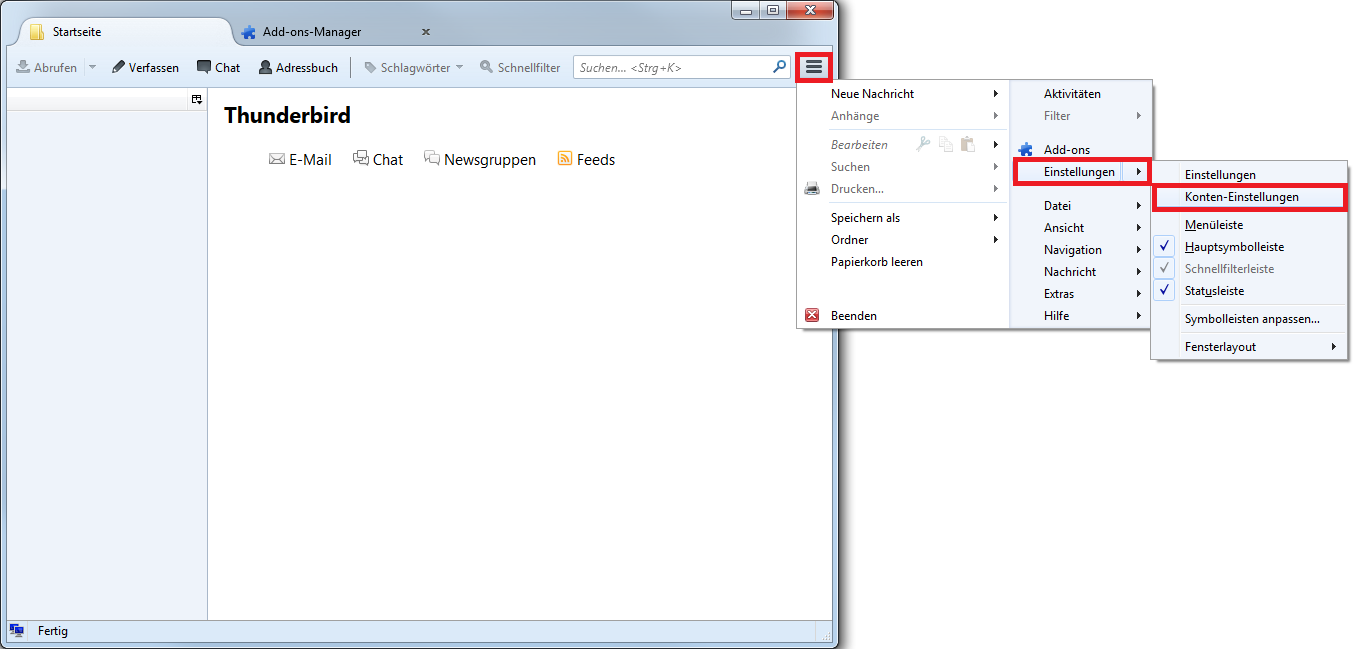Toggle the Hauptsymbolleiste checkmark
The height and width of the screenshot is (649, 1353).
[x=1165, y=247]
